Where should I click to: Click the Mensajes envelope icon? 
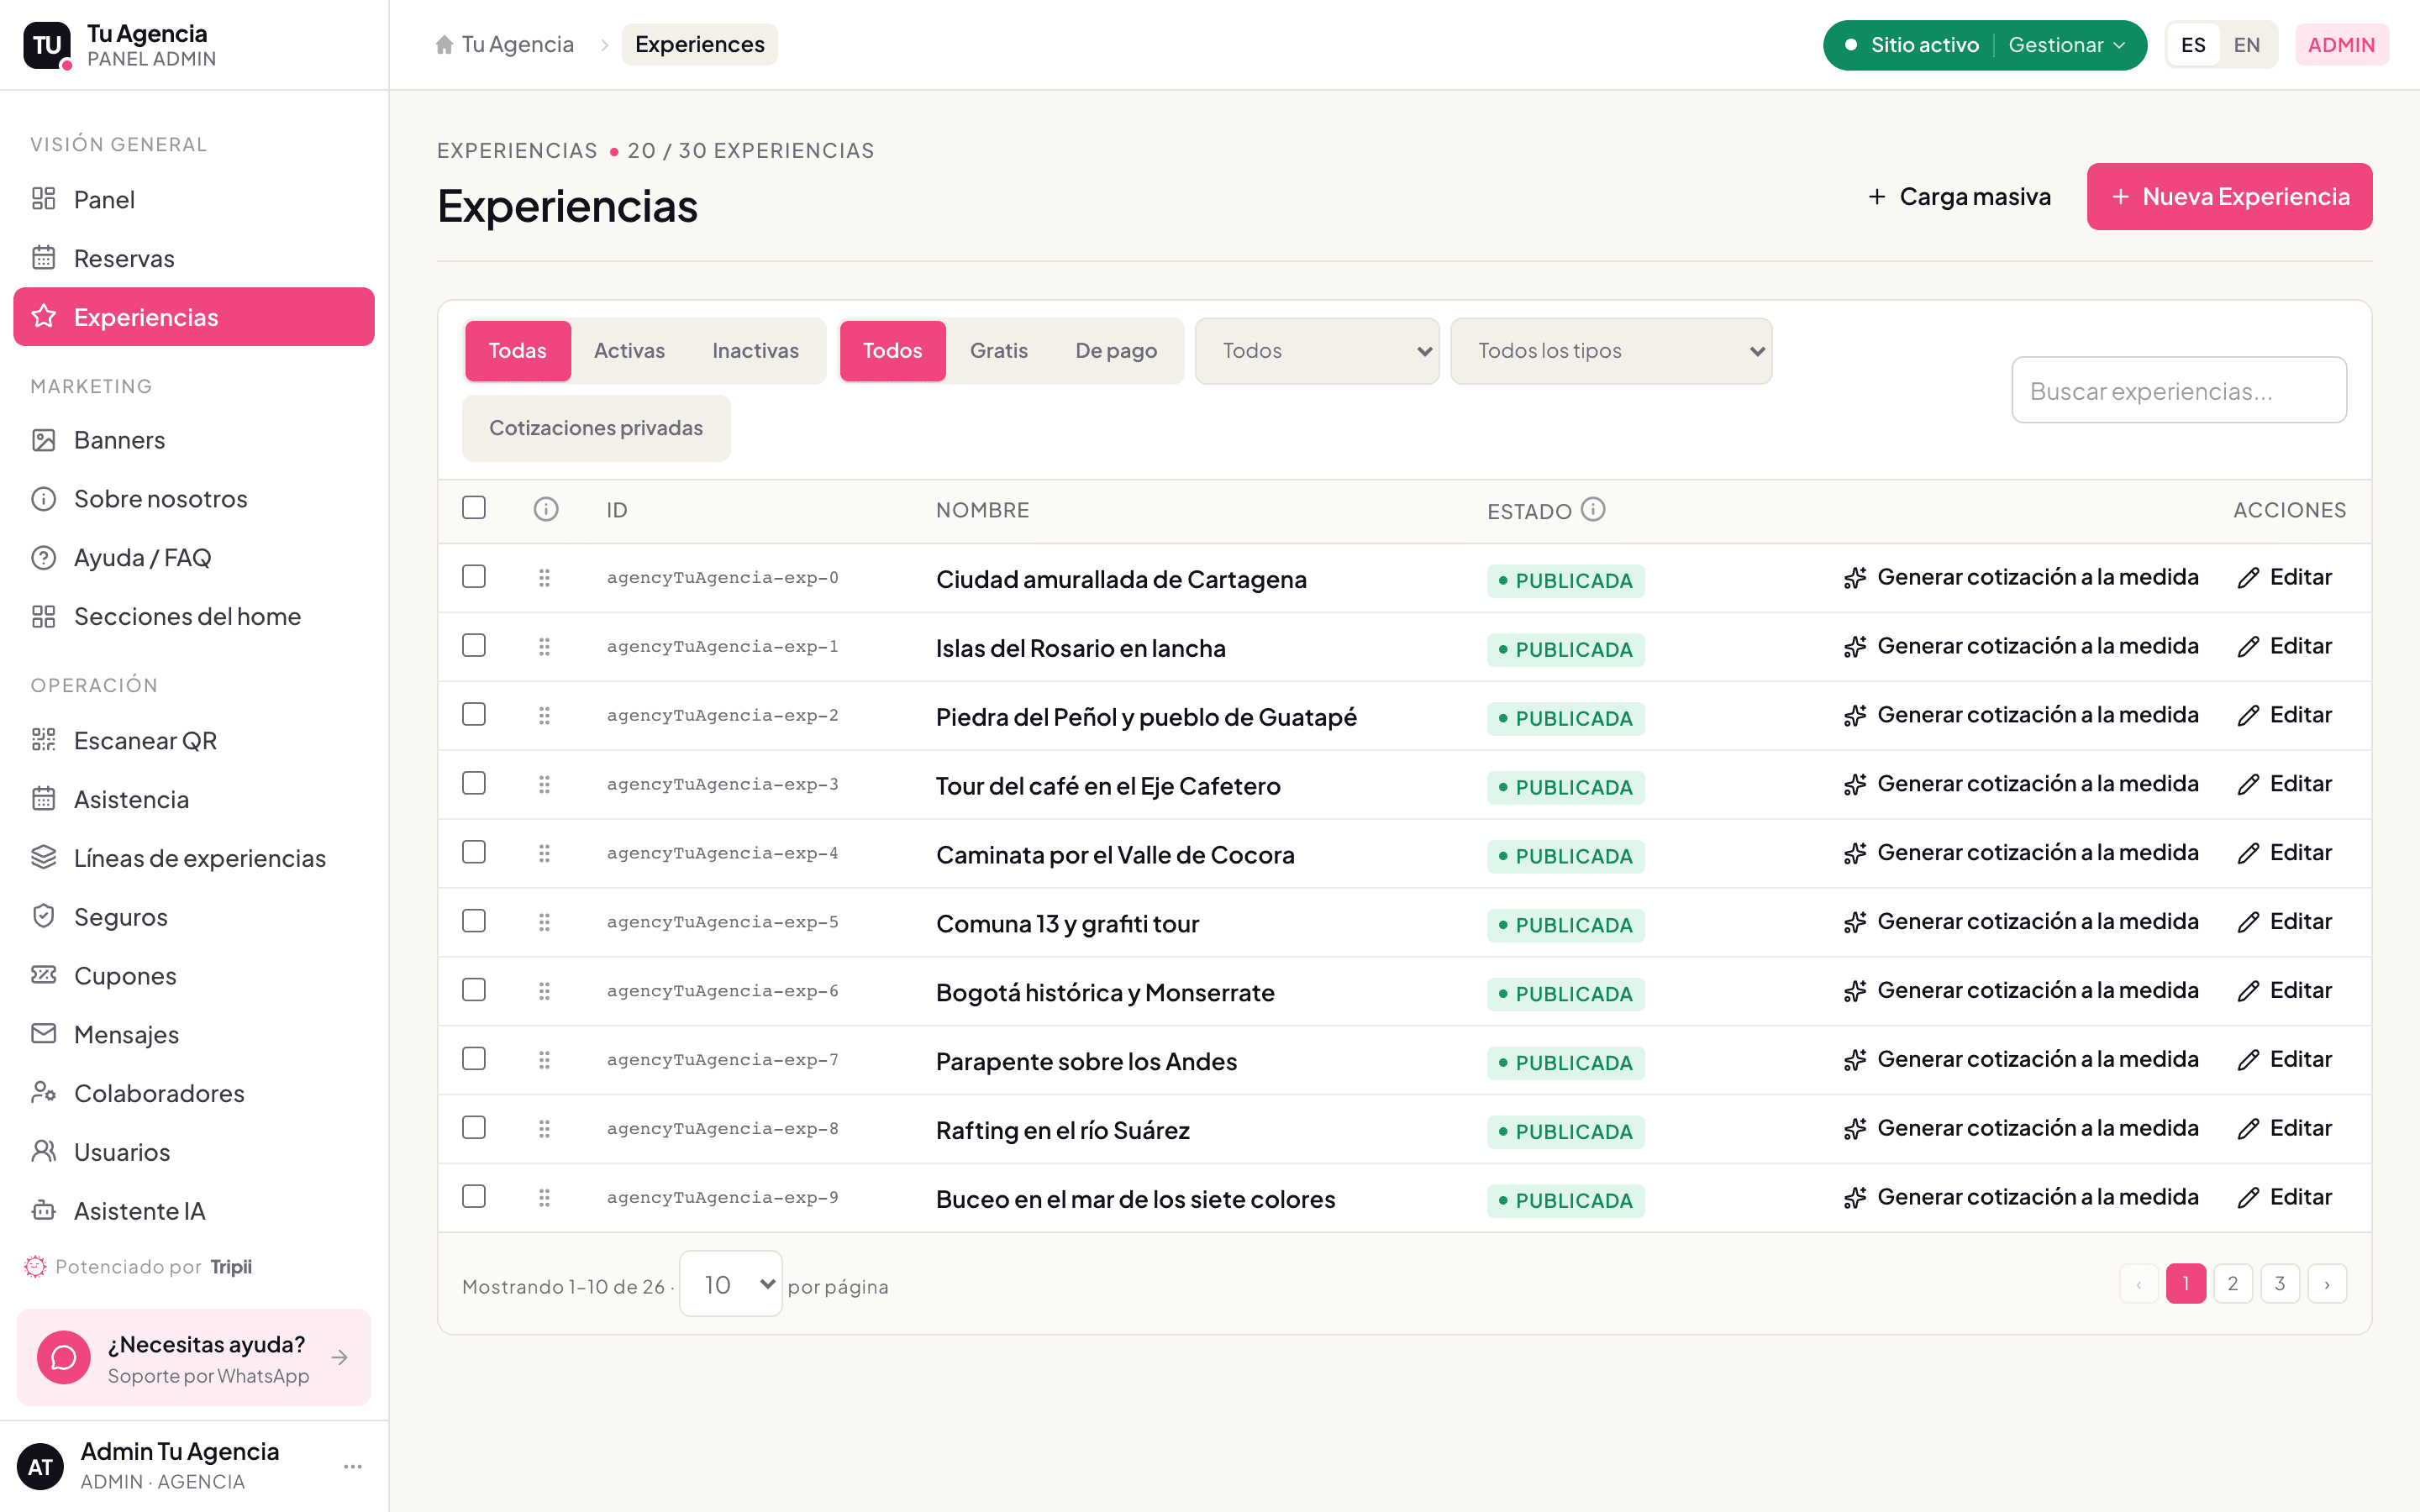(x=43, y=1034)
